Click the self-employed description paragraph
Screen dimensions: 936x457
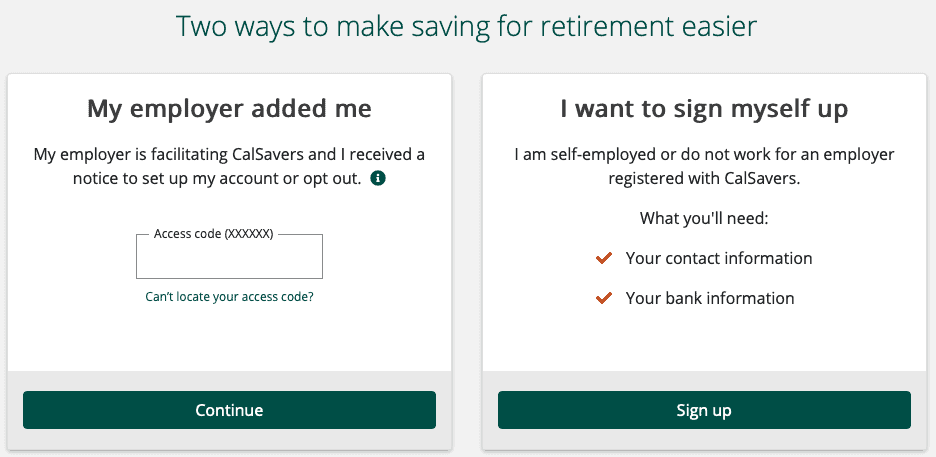coord(704,166)
